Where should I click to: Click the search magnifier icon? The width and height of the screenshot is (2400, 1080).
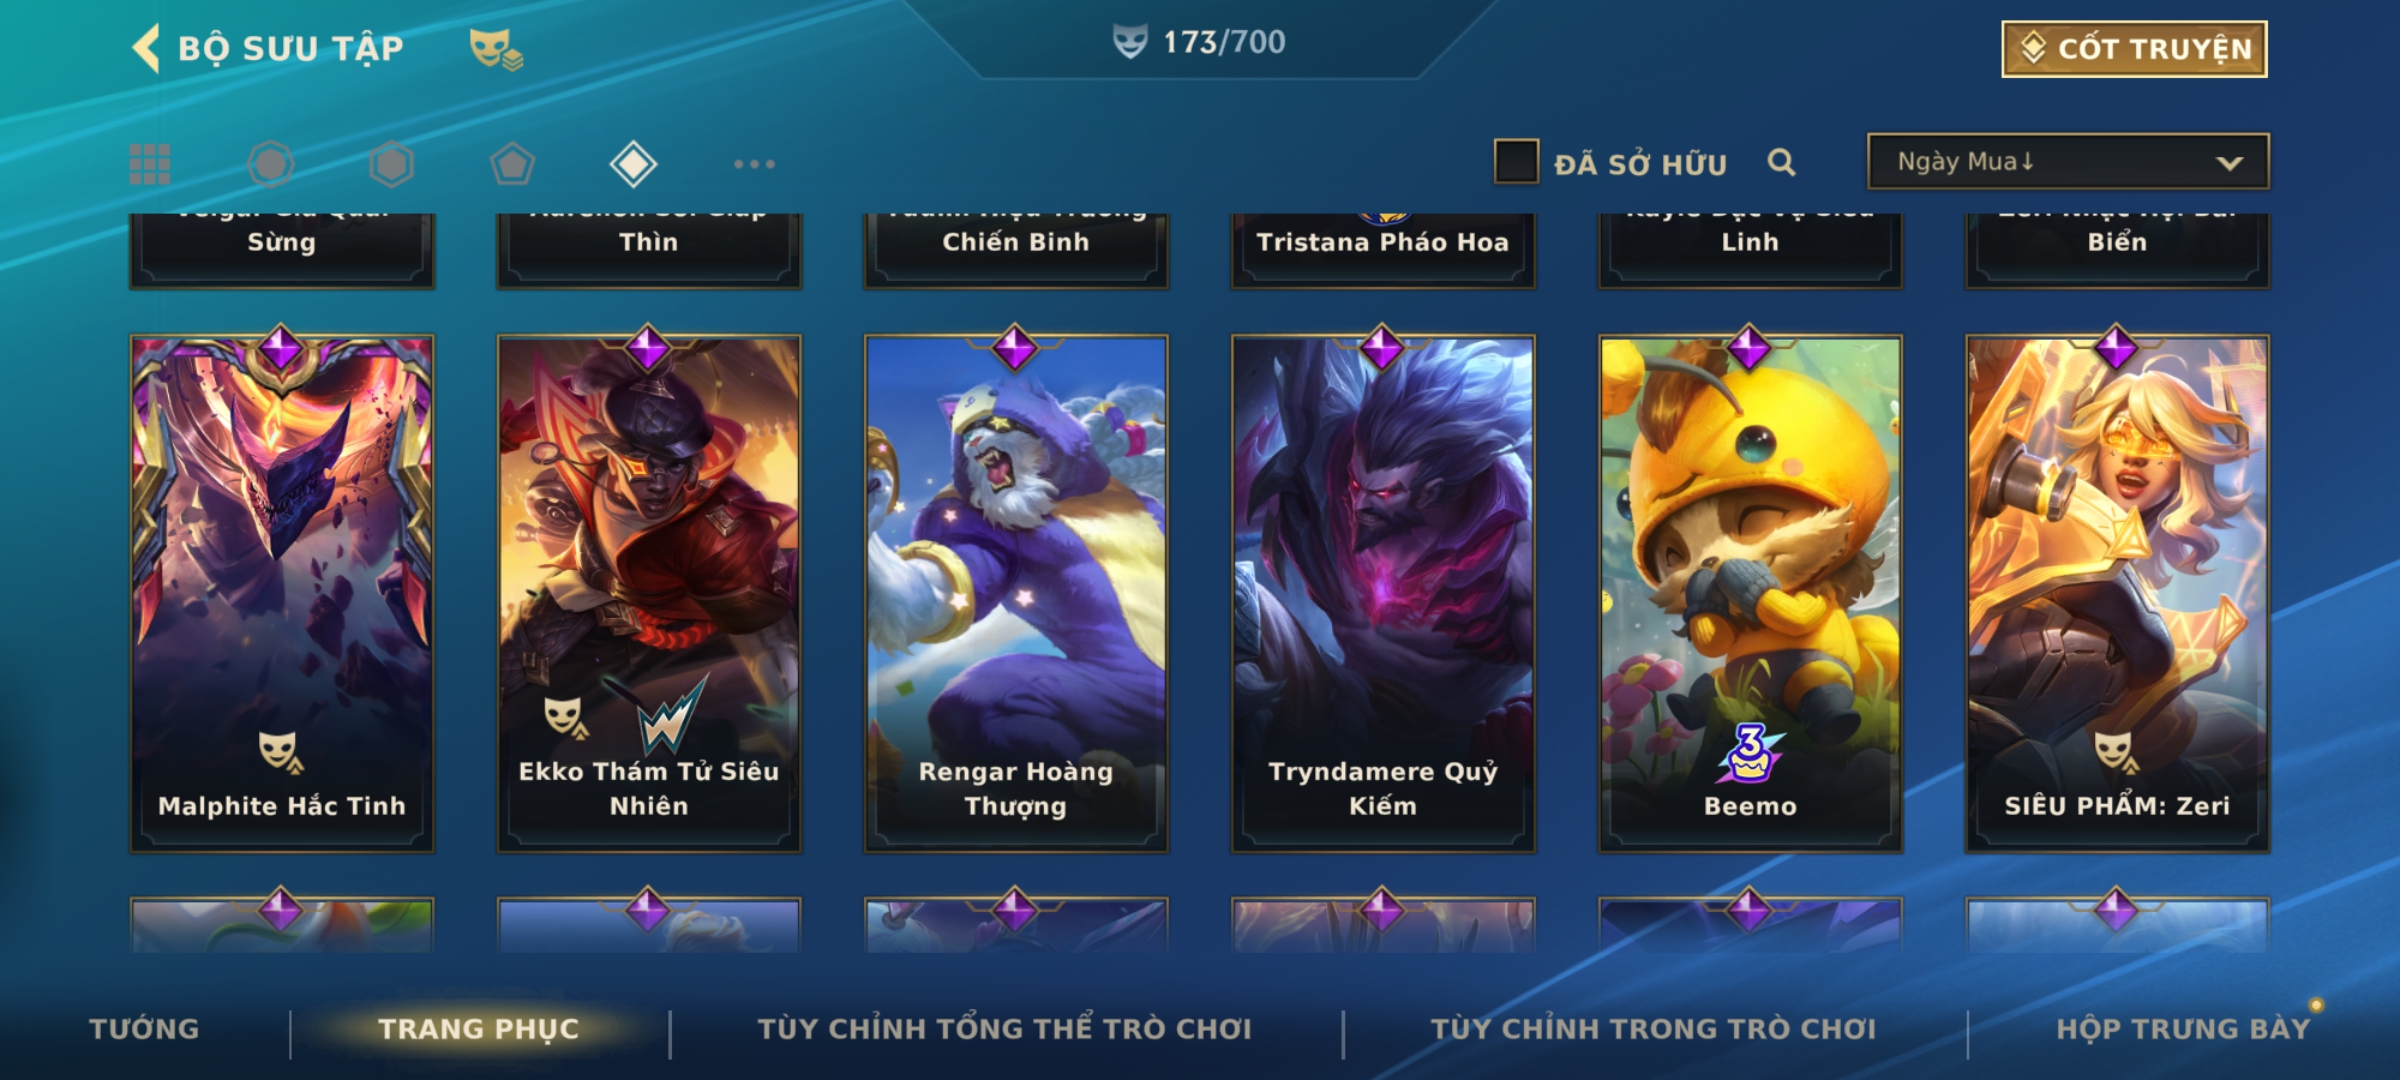pos(1781,162)
